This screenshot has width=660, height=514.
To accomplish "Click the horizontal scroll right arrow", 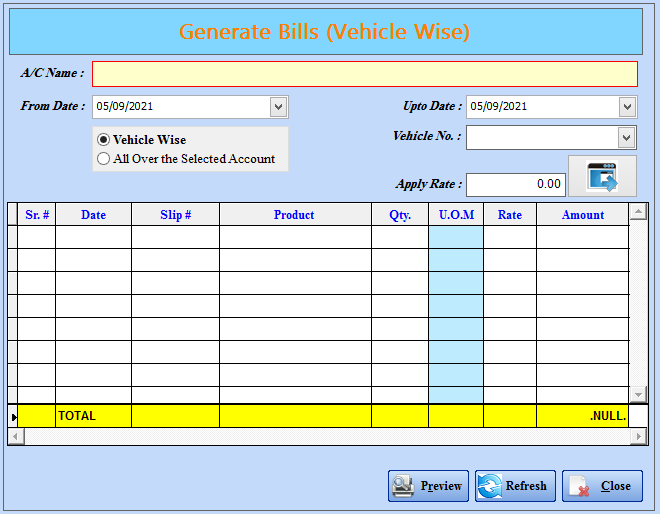I will [639, 436].
